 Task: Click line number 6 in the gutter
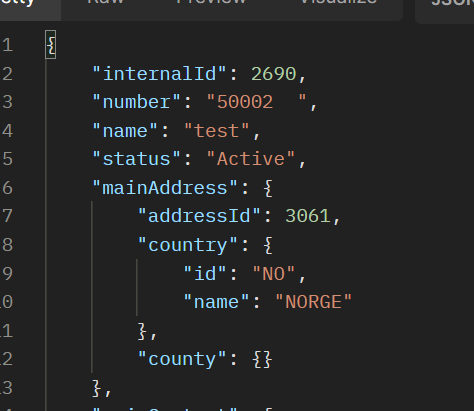point(7,188)
